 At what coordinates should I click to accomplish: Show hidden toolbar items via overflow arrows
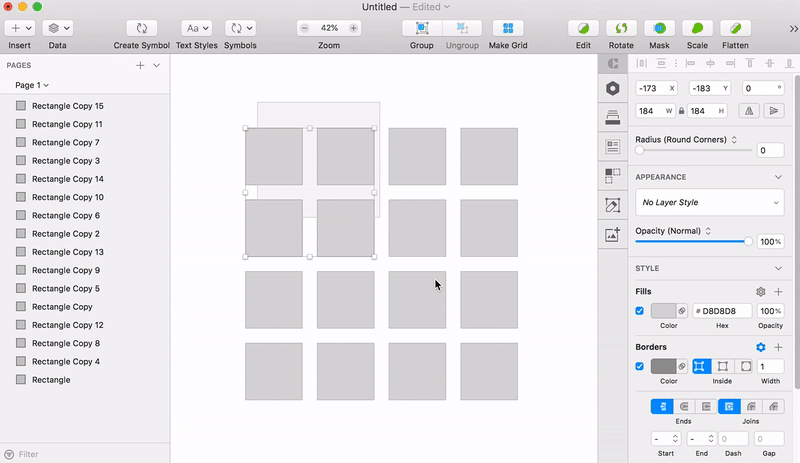click(793, 29)
